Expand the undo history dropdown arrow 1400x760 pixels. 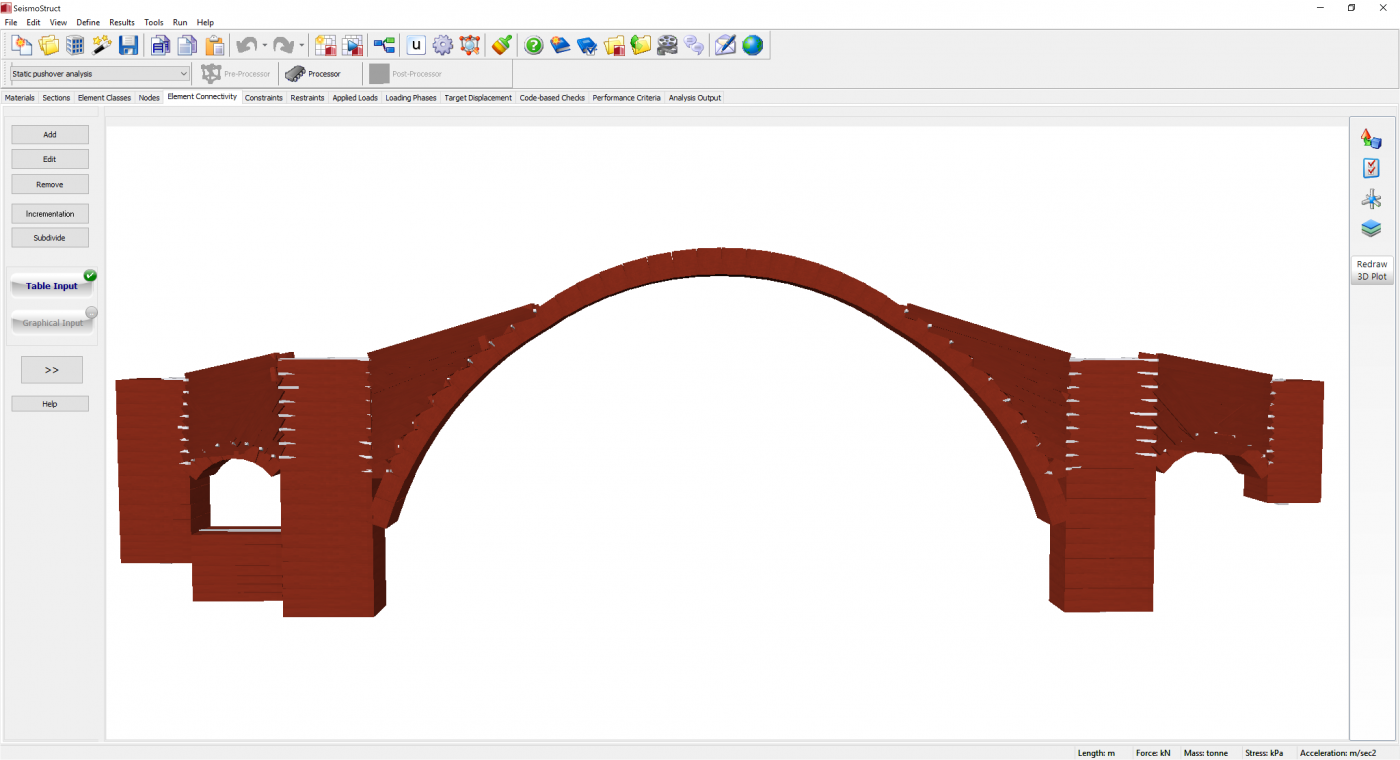pyautogui.click(x=265, y=46)
